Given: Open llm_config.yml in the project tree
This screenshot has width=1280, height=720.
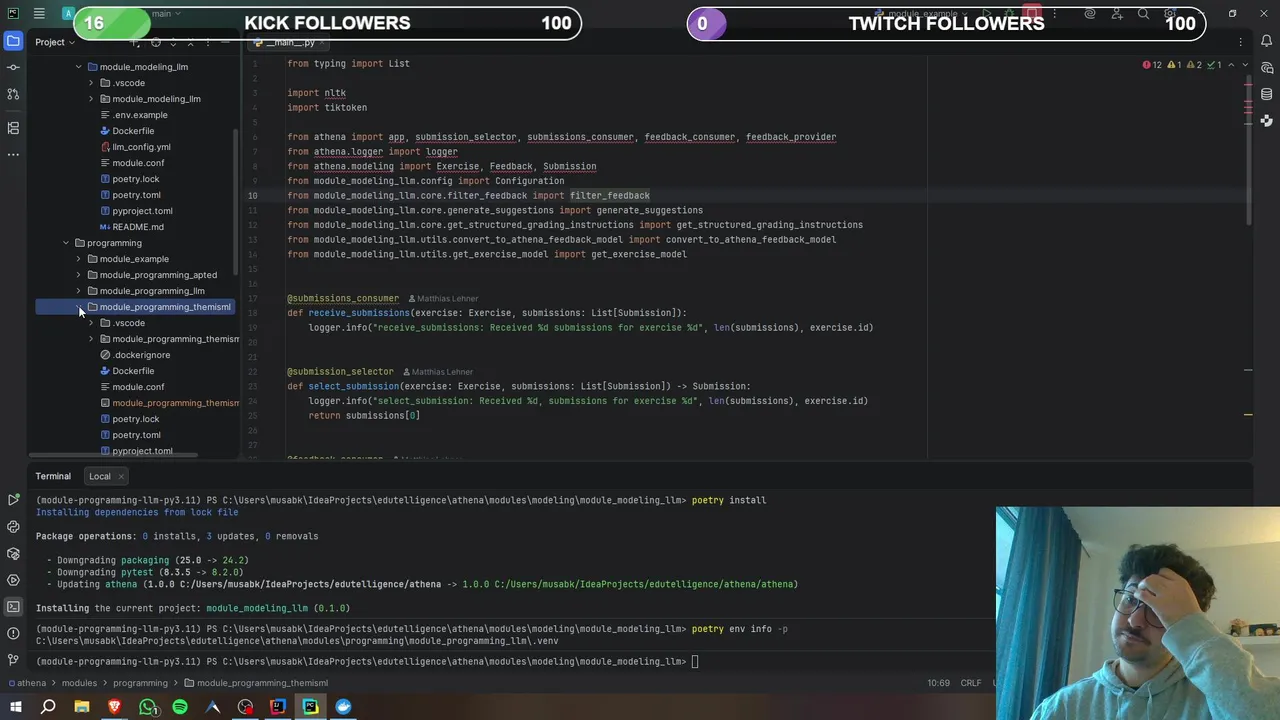Looking at the screenshot, I should point(140,147).
